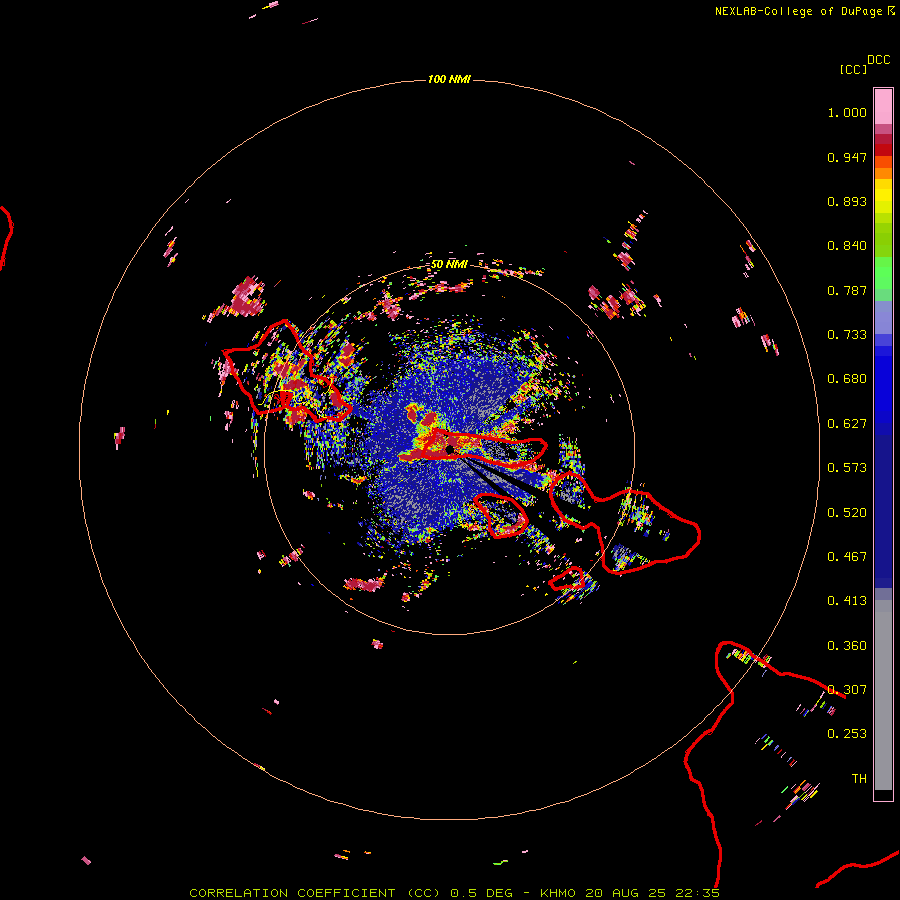Click the 22:35 timestamp in caption
900x900 pixels.
699,893
